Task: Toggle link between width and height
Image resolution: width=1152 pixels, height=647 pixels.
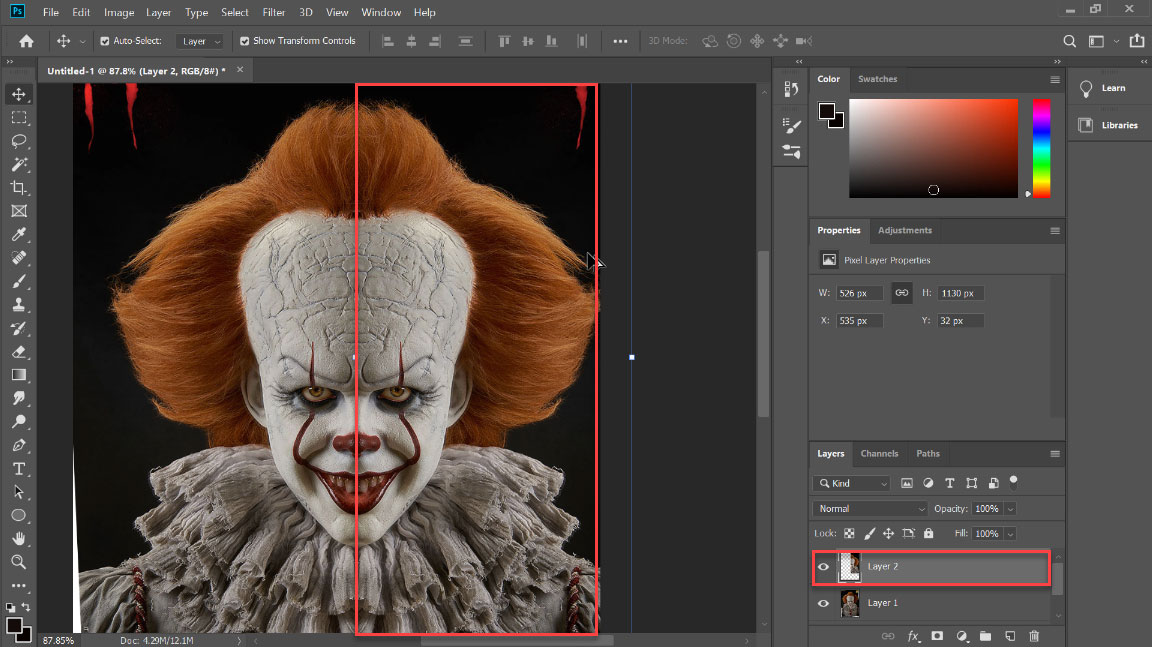Action: (x=901, y=293)
